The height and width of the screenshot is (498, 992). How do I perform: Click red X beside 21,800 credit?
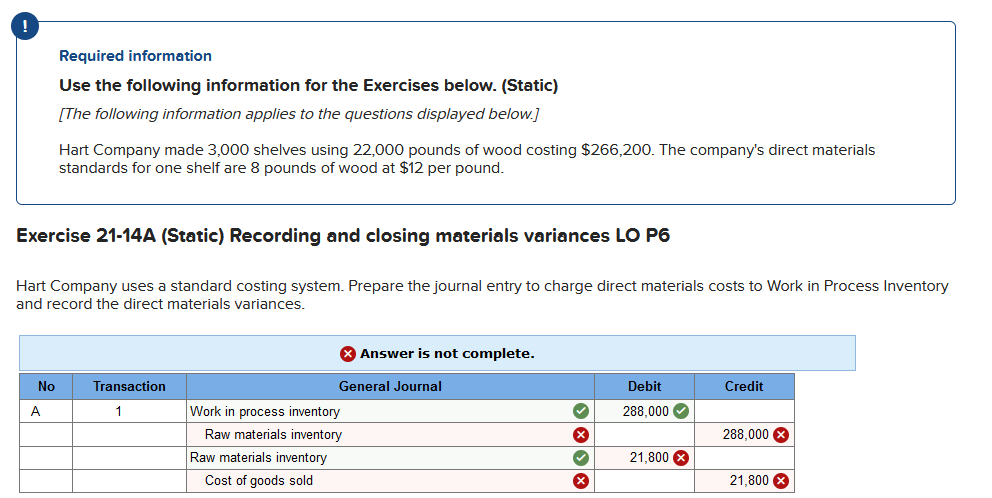point(781,481)
